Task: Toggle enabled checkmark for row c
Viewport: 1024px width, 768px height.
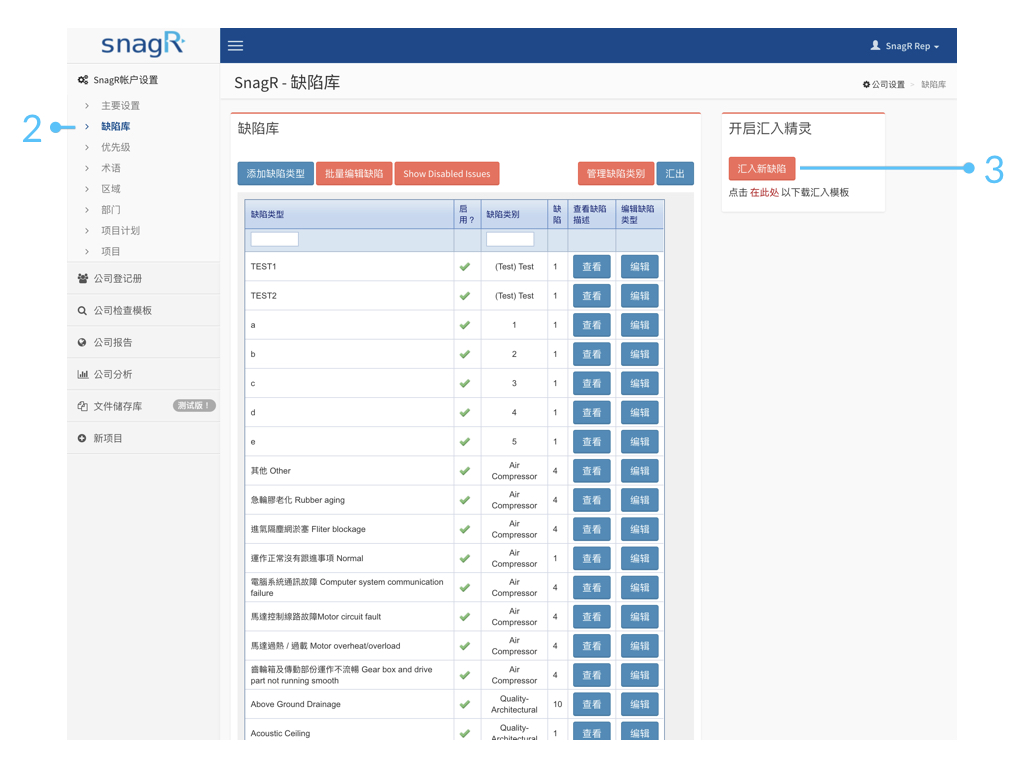Action: (465, 383)
